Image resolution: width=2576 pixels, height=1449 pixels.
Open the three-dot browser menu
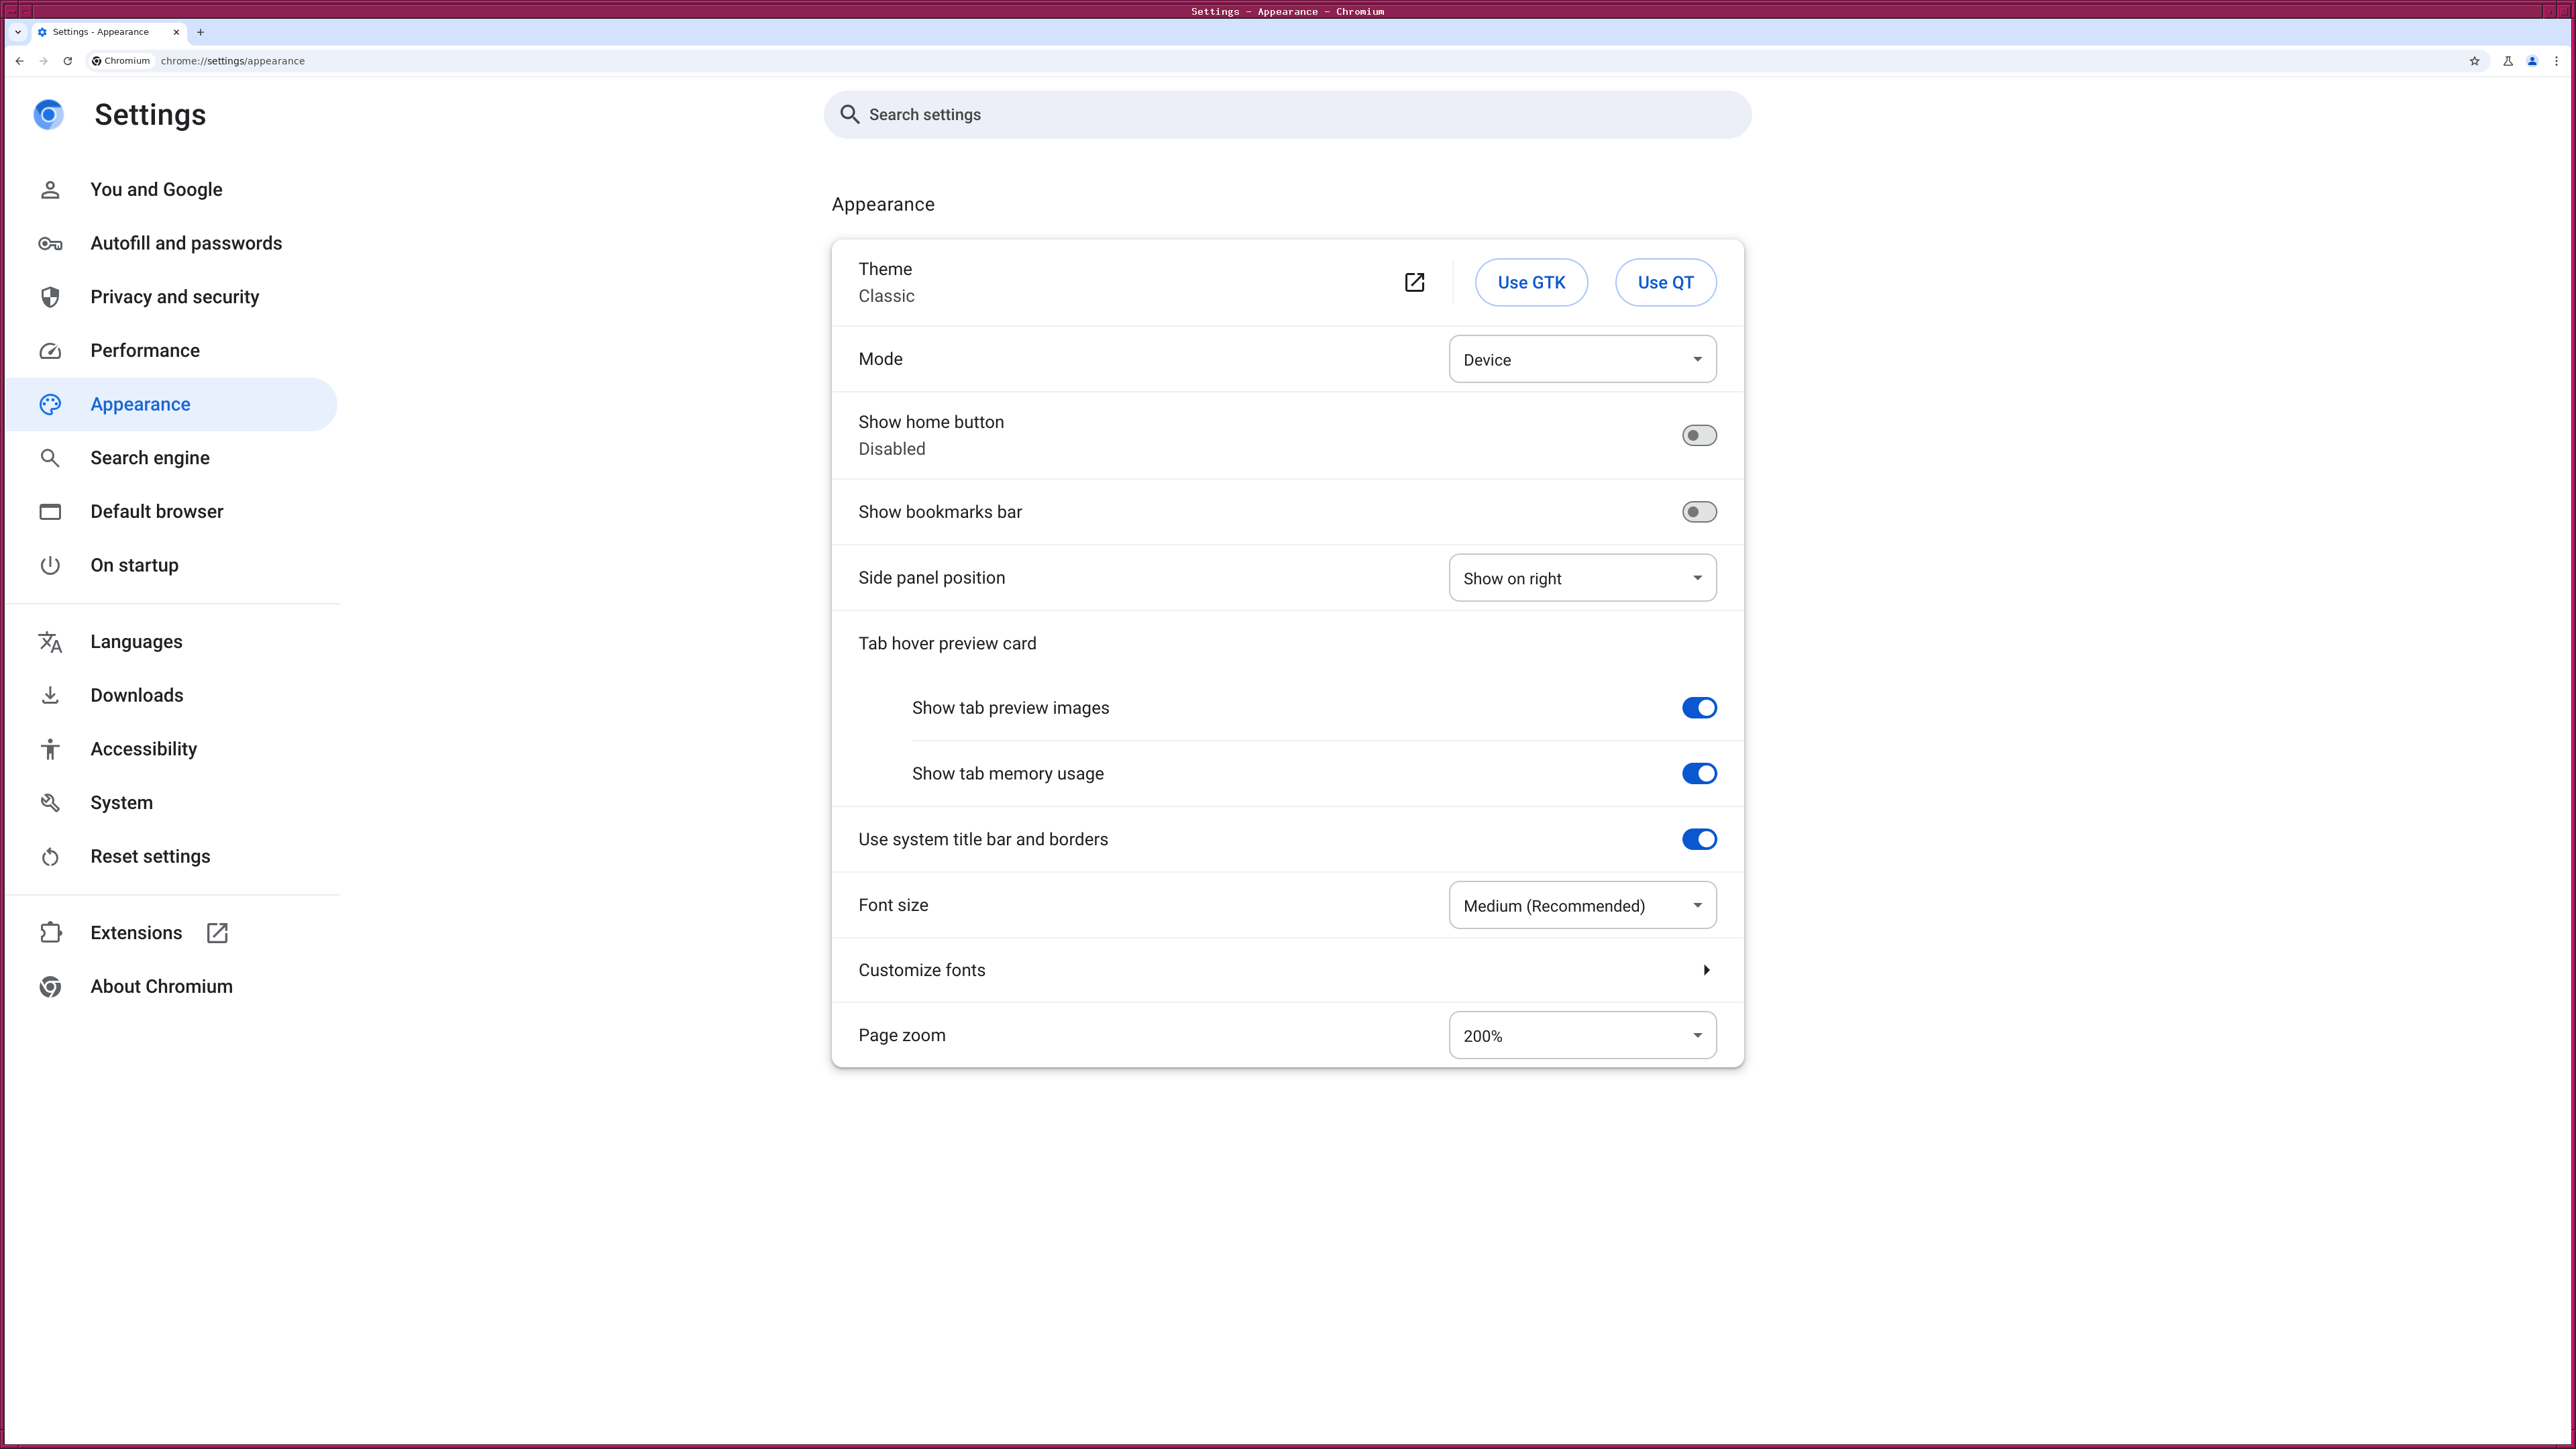(x=2556, y=61)
